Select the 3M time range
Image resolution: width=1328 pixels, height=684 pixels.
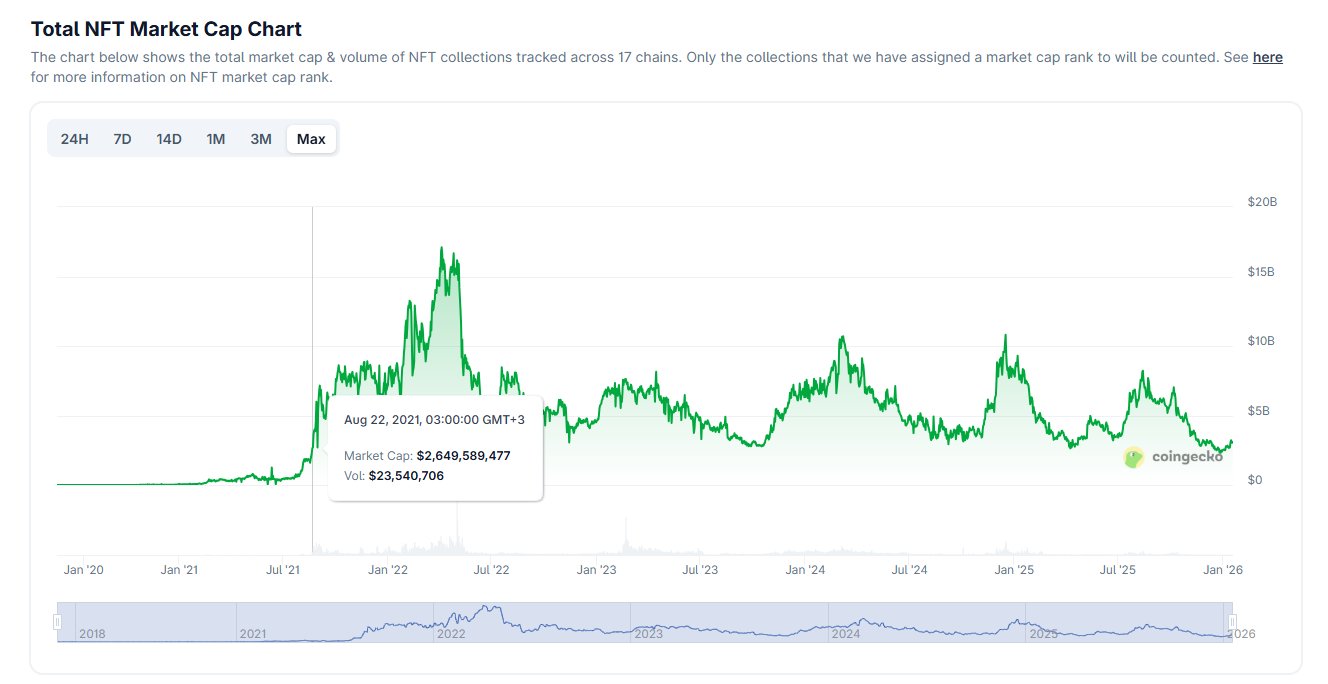click(x=261, y=139)
